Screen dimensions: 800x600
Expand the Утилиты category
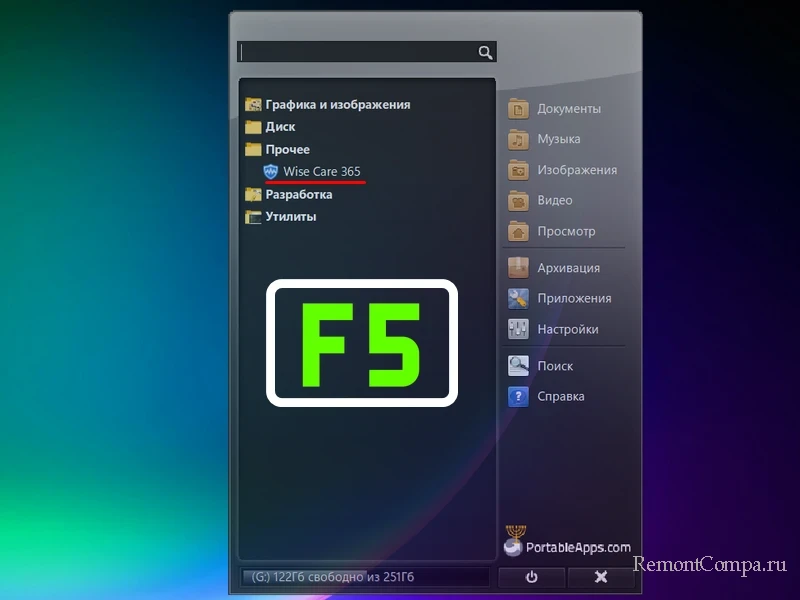[290, 216]
